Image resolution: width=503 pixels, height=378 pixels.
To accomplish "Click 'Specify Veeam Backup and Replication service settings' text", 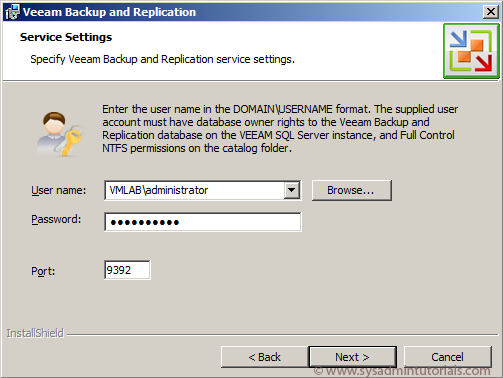I will click(x=163, y=59).
